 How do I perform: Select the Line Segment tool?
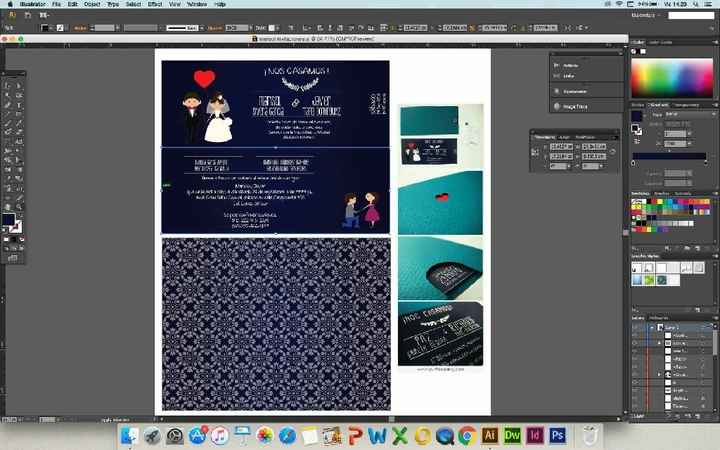7,114
